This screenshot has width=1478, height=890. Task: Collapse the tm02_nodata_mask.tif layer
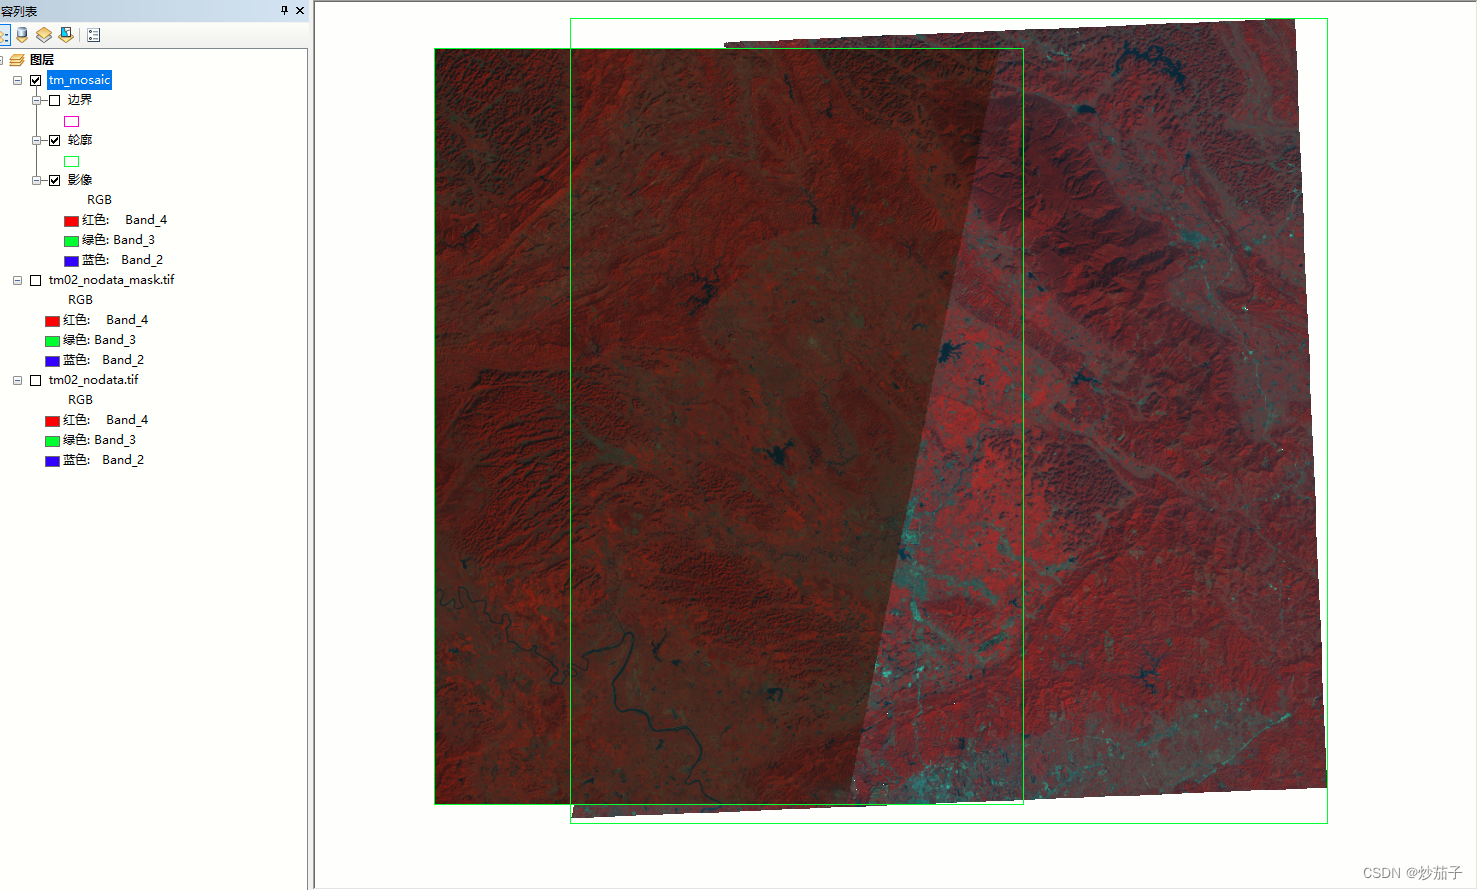(17, 280)
